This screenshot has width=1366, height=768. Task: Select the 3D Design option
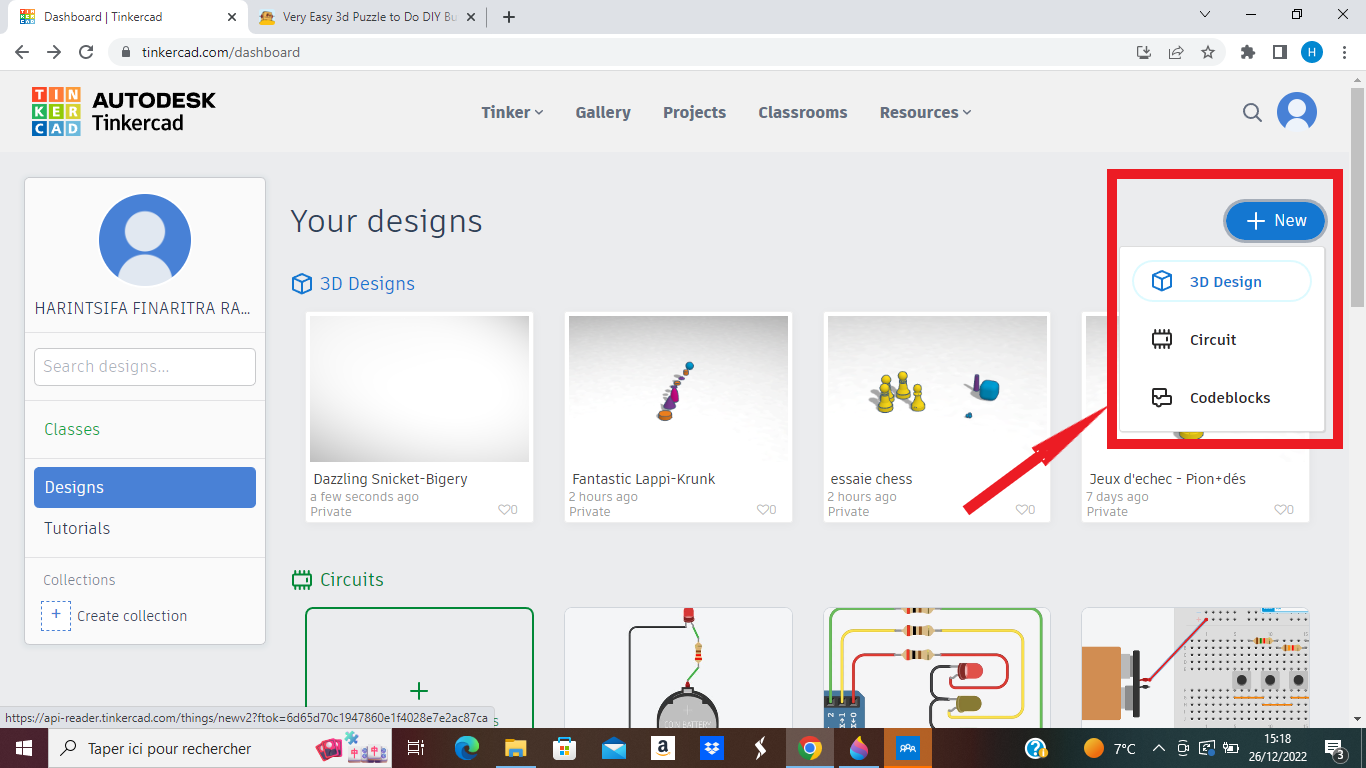pyautogui.click(x=1221, y=281)
